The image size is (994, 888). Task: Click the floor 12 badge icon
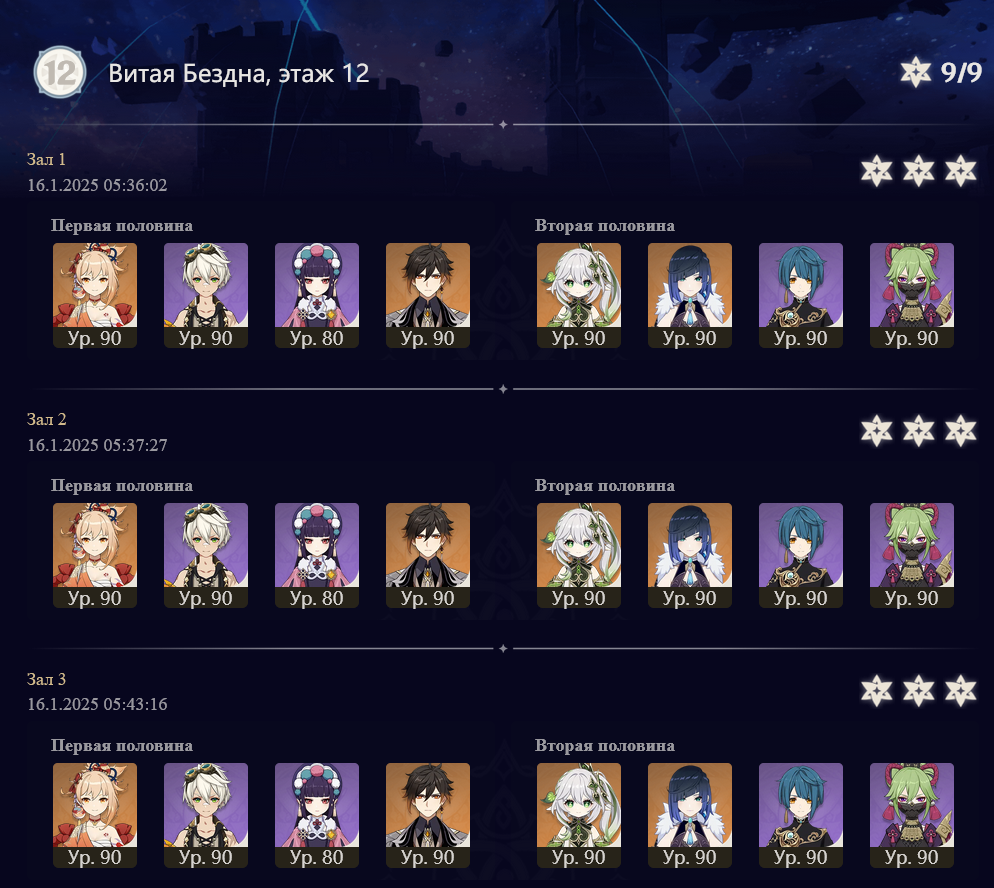(60, 72)
